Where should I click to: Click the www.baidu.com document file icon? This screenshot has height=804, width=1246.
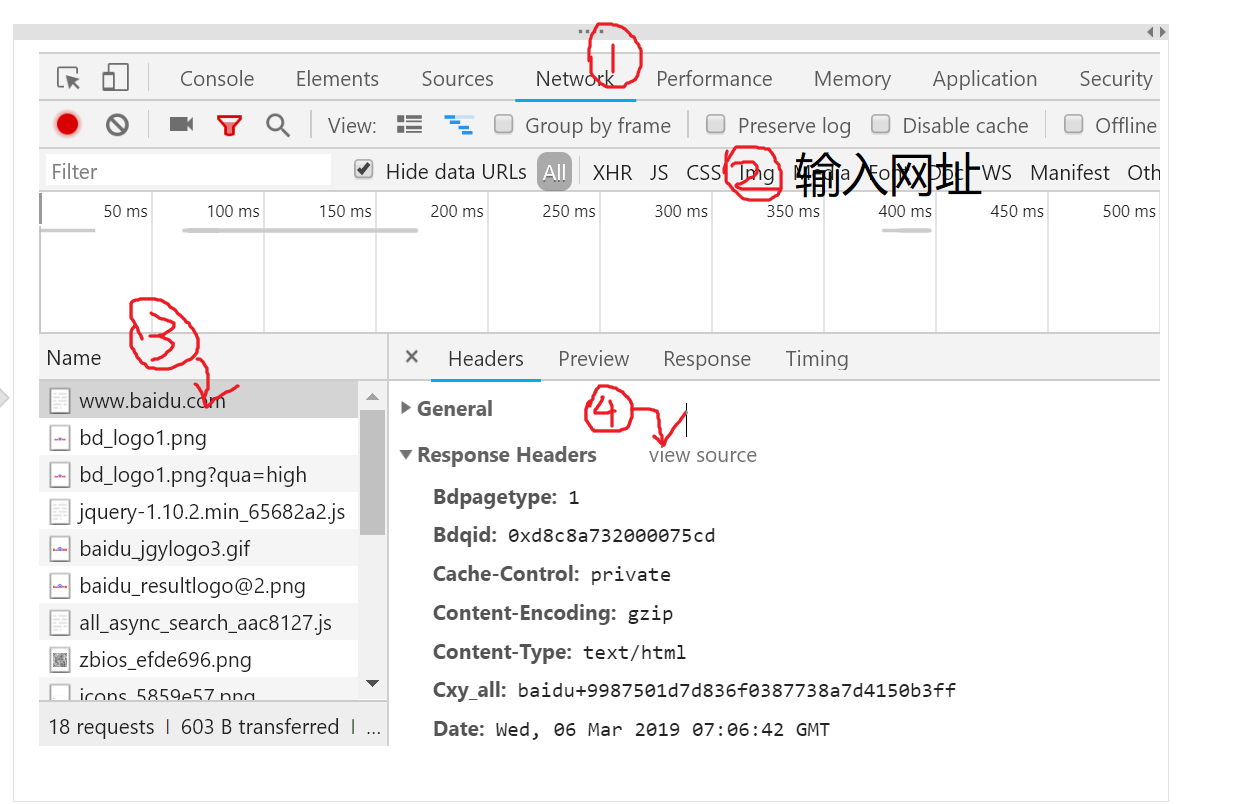coord(60,401)
